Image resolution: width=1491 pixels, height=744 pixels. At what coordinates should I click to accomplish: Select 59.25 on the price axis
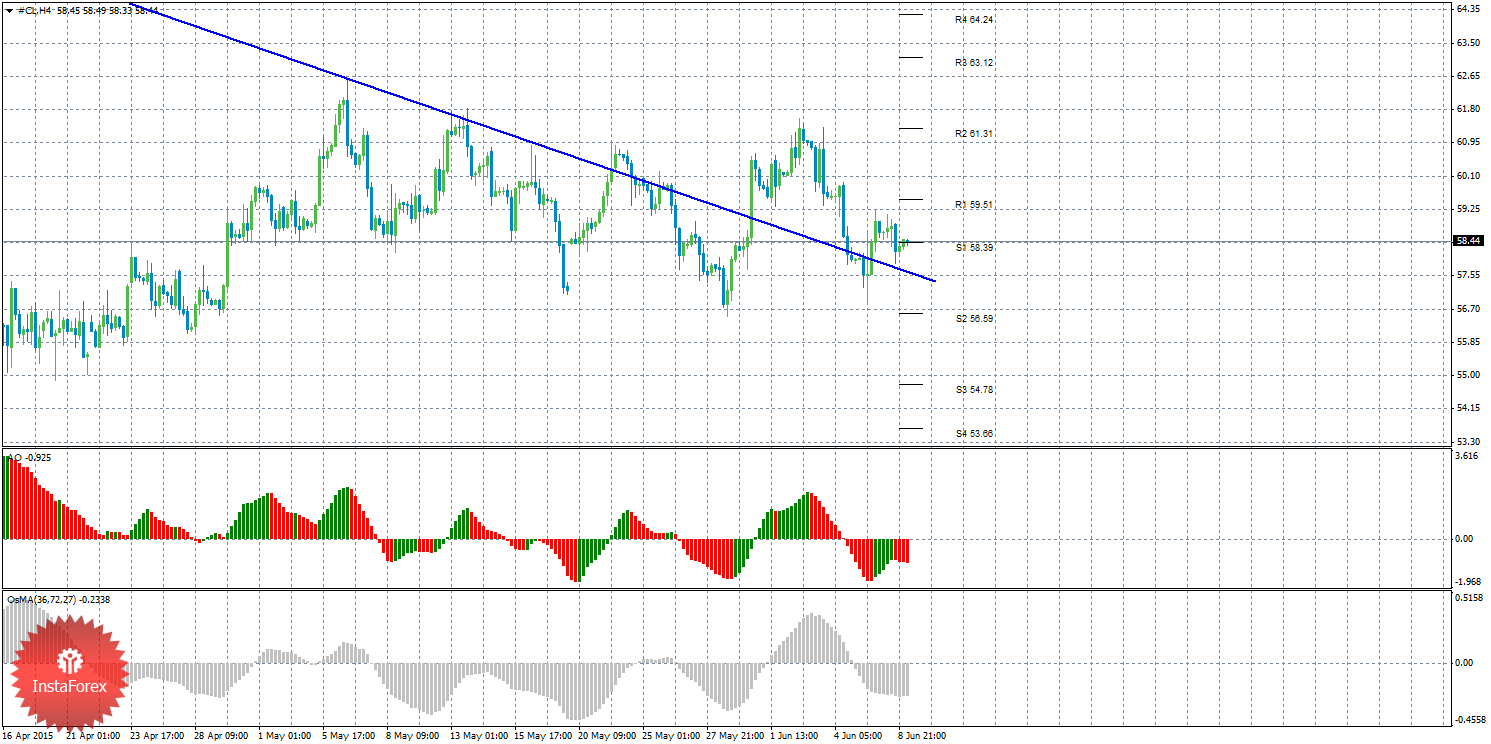pyautogui.click(x=1469, y=209)
